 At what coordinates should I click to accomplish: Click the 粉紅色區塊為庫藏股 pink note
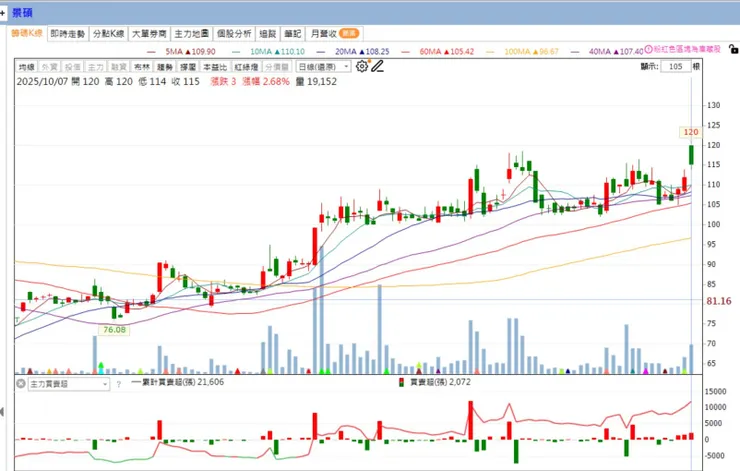[687, 49]
